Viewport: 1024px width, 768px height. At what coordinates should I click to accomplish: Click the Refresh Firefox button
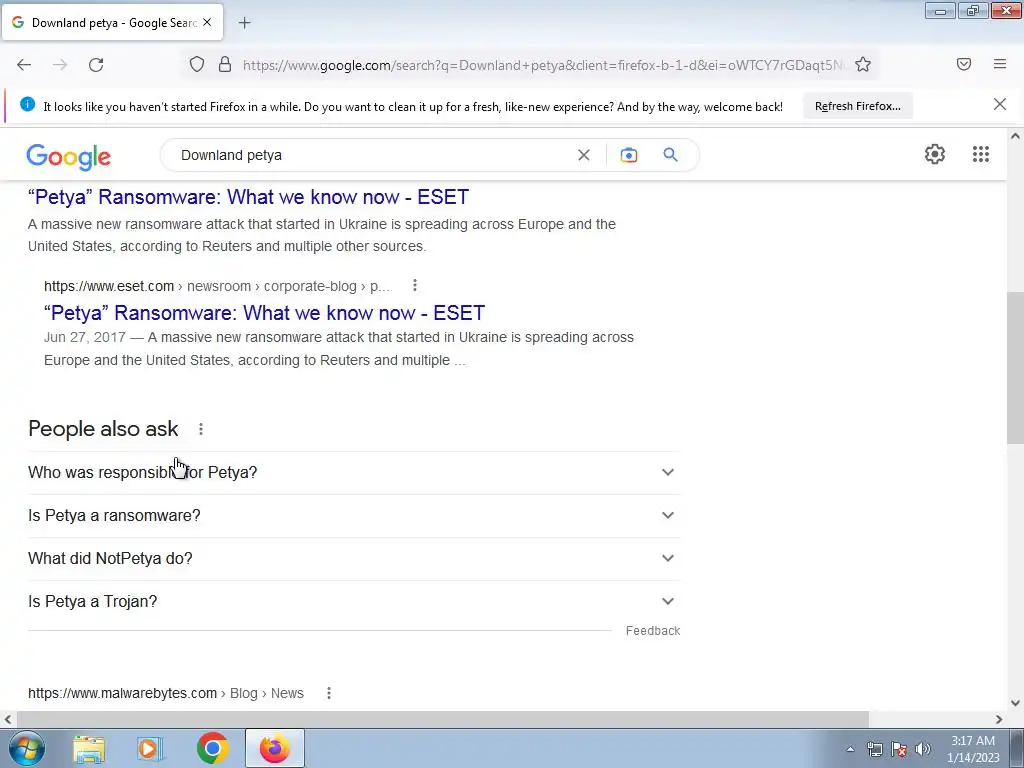pos(857,106)
